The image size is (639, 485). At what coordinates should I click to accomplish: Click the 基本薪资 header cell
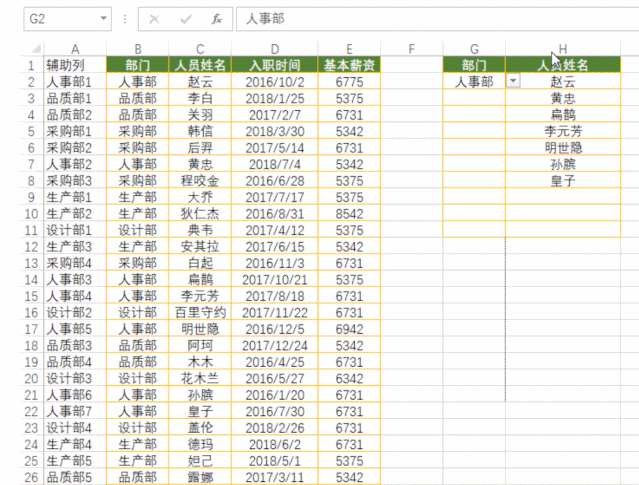[x=349, y=65]
